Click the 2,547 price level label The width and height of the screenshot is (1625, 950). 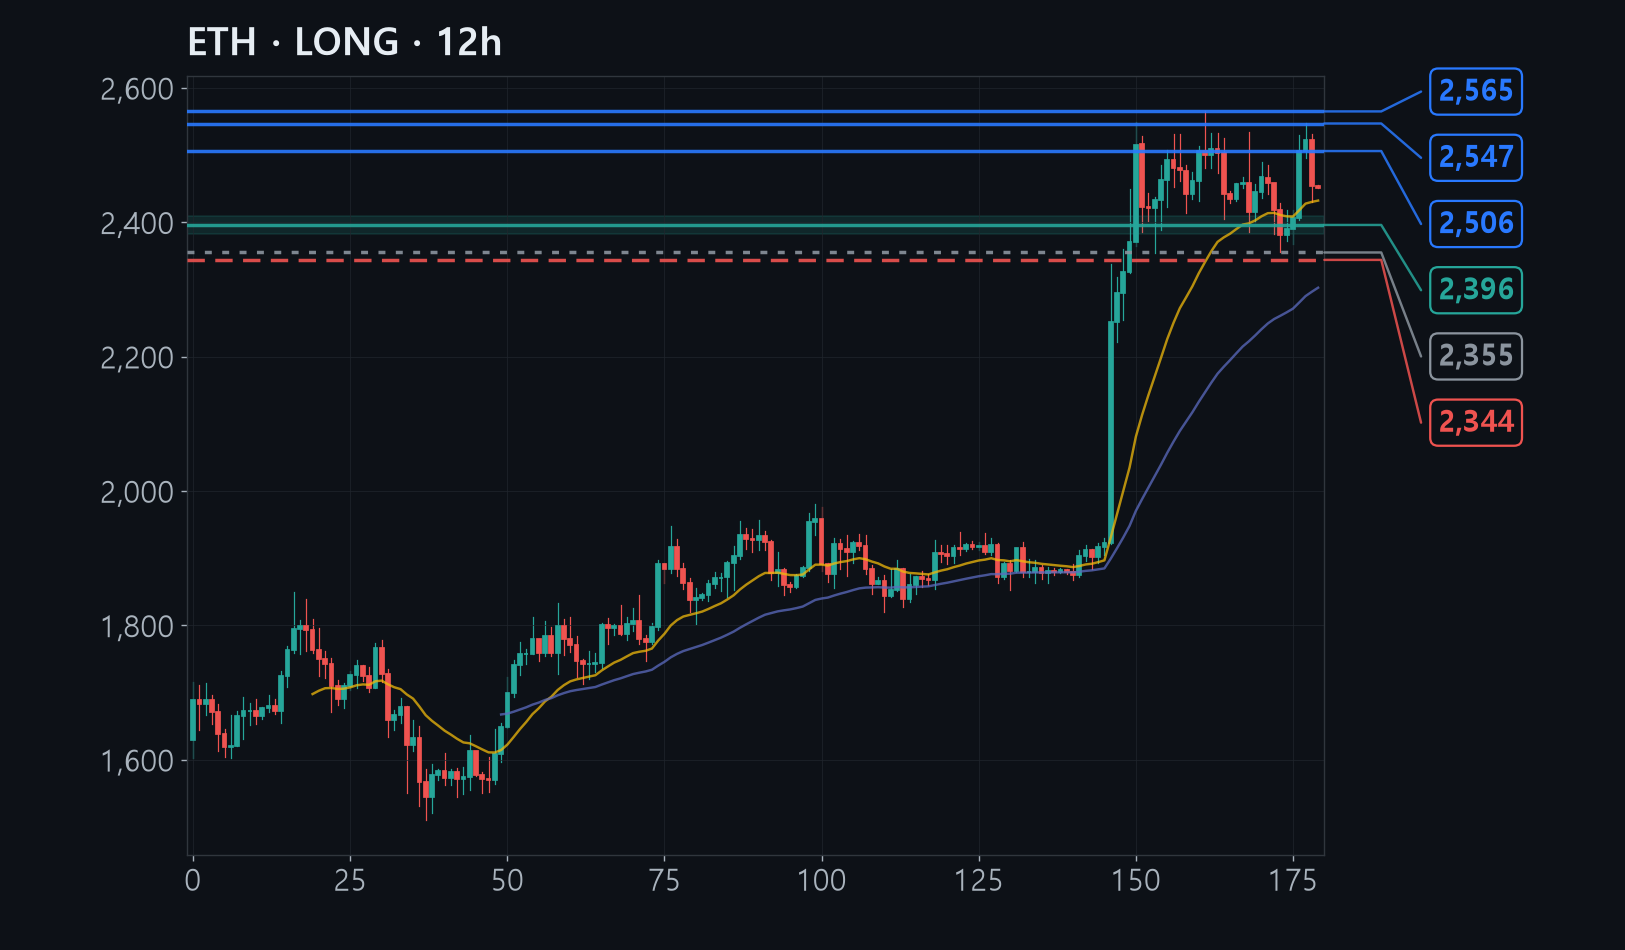click(1475, 157)
